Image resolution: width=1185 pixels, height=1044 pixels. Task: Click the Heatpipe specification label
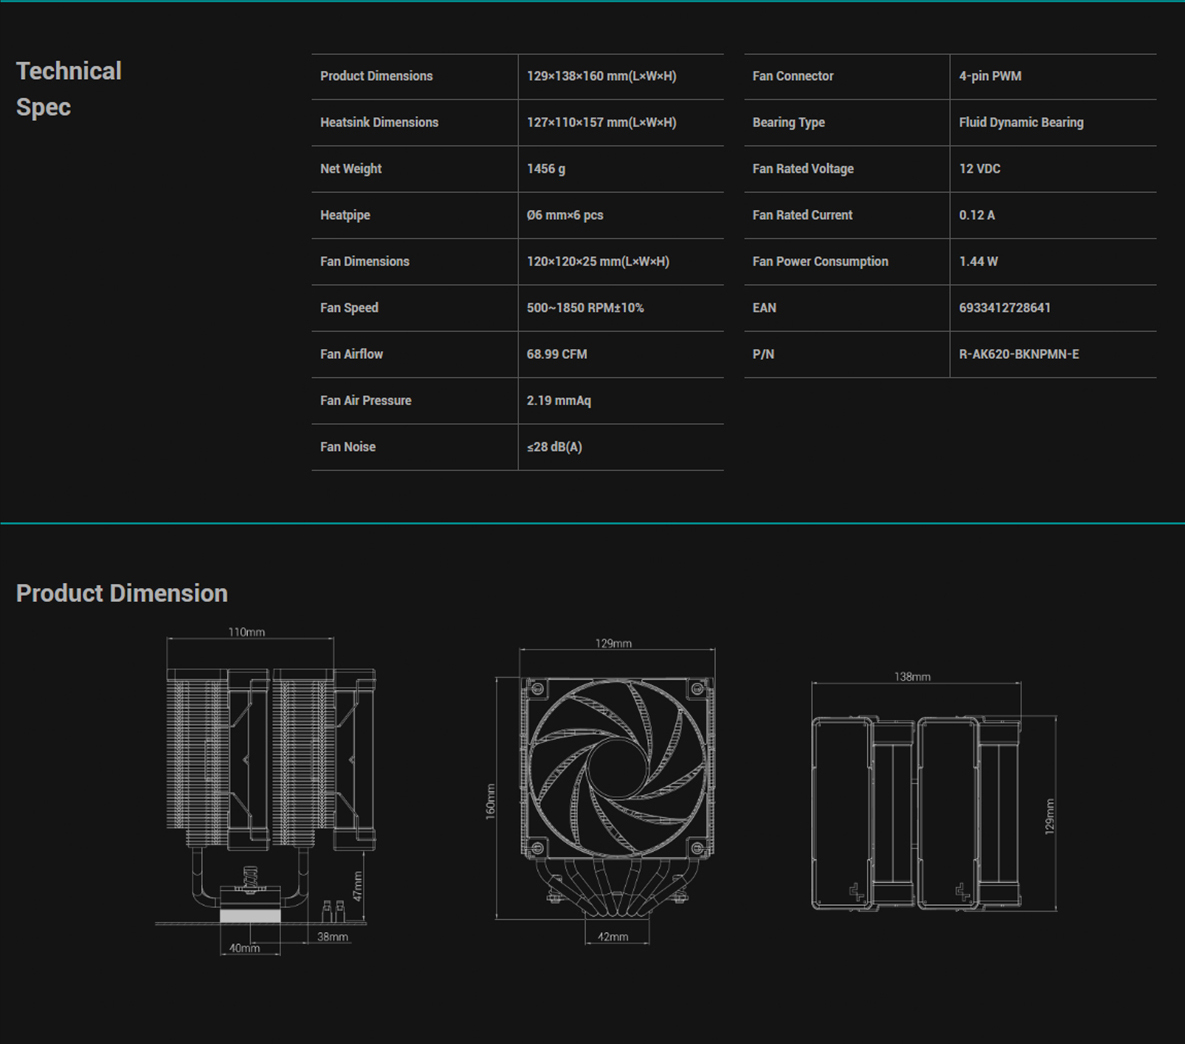point(345,215)
